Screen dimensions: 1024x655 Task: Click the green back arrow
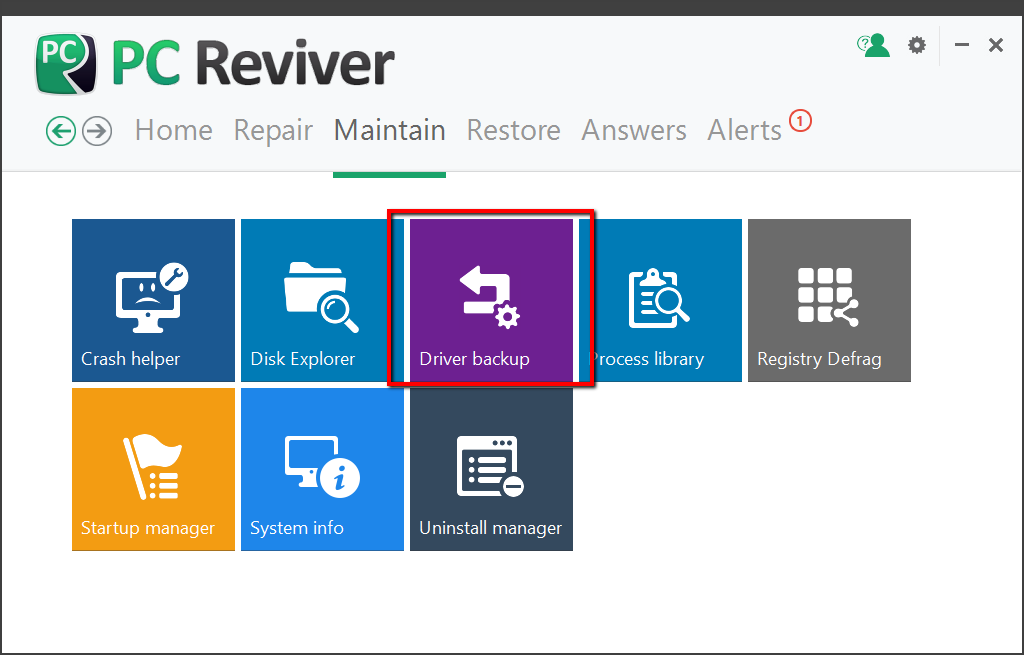[61, 131]
